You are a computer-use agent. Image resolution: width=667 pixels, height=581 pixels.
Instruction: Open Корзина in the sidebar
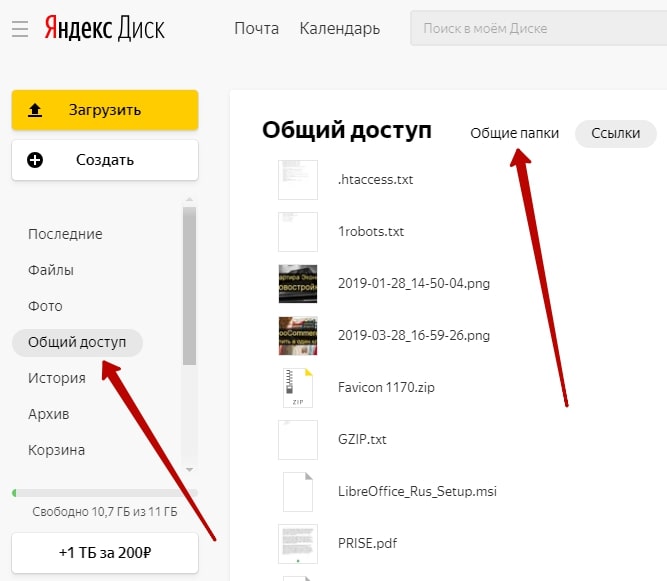pos(56,450)
